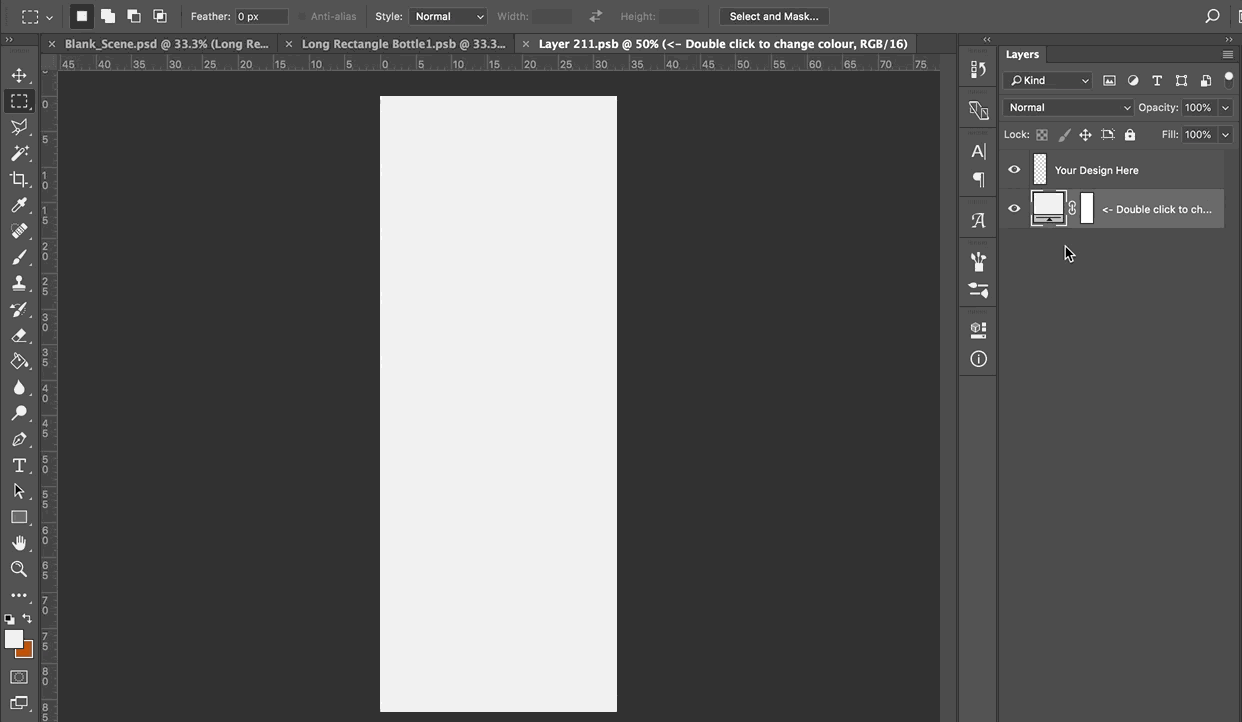Select the Layers panel tab
The width and height of the screenshot is (1242, 722).
1022,54
